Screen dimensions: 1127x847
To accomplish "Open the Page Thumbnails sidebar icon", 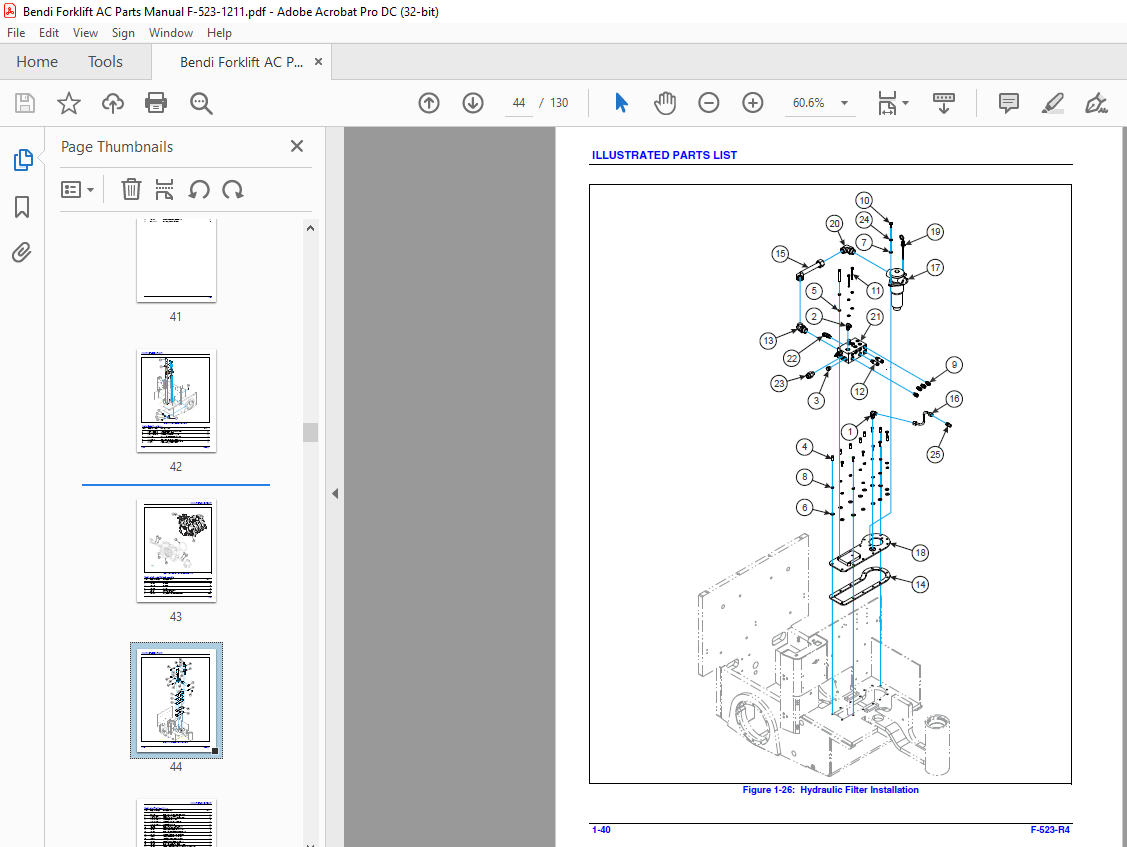I will coord(22,160).
